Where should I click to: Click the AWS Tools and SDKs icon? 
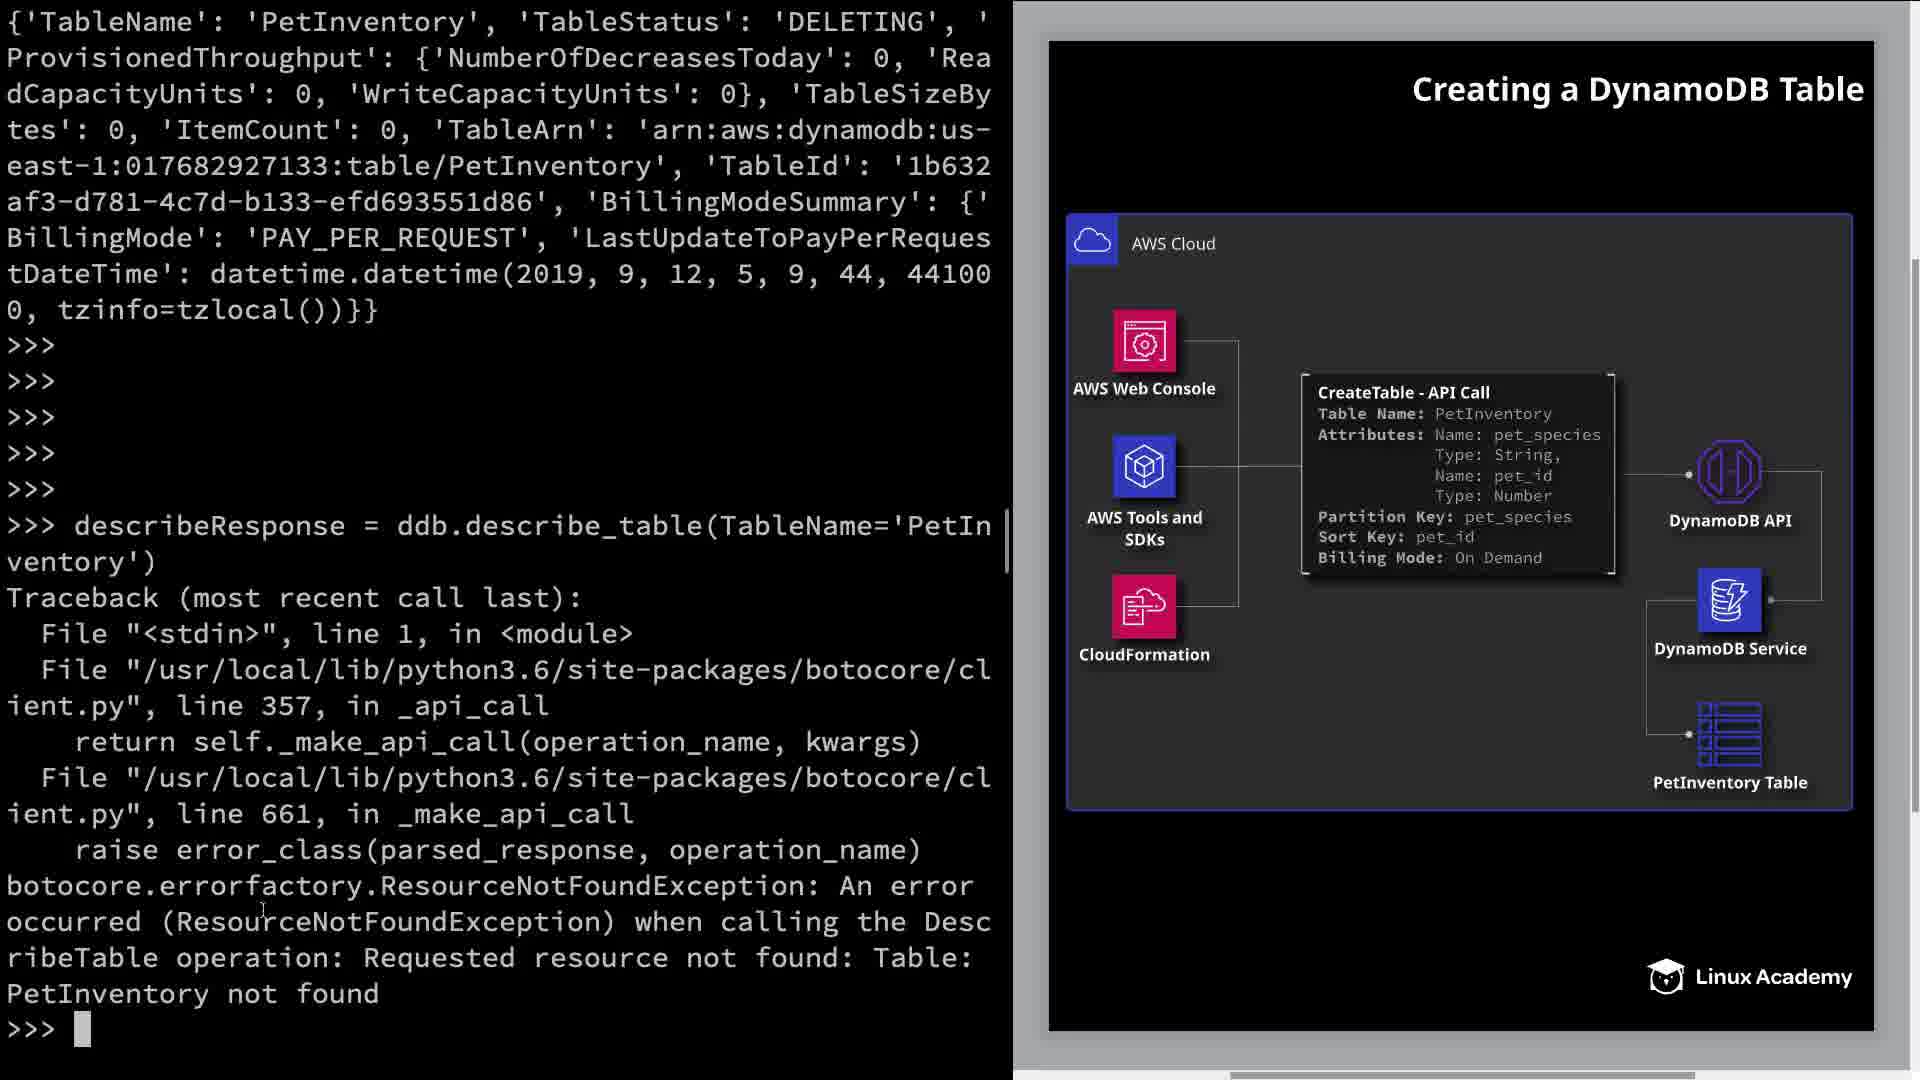(1144, 466)
